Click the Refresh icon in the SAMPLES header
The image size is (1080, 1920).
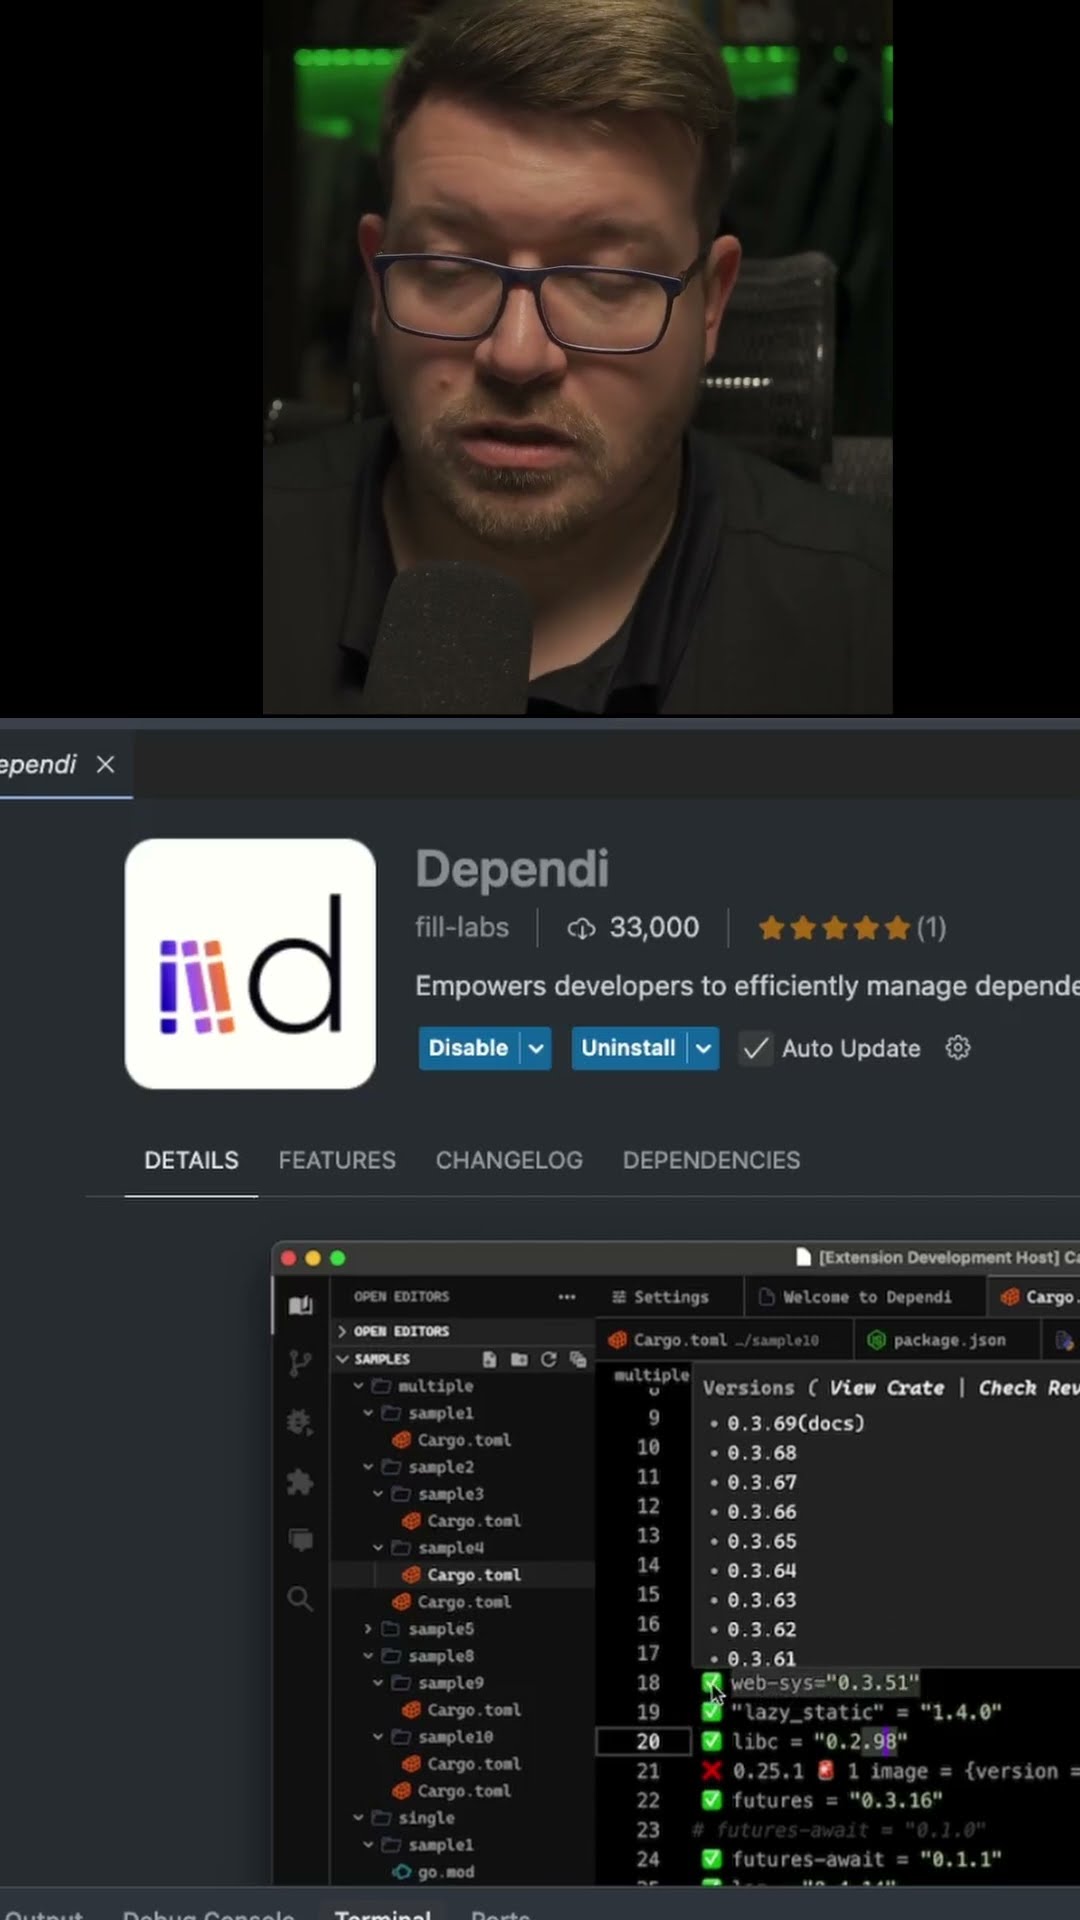coord(548,1359)
